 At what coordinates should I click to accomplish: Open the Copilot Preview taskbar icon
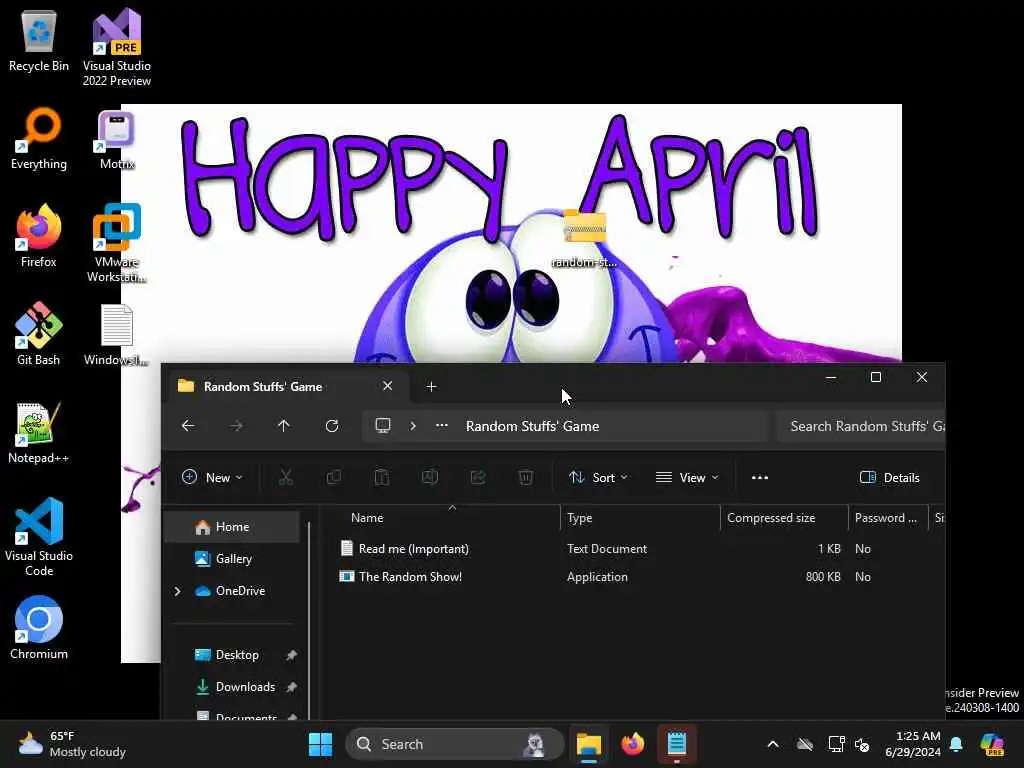(993, 744)
